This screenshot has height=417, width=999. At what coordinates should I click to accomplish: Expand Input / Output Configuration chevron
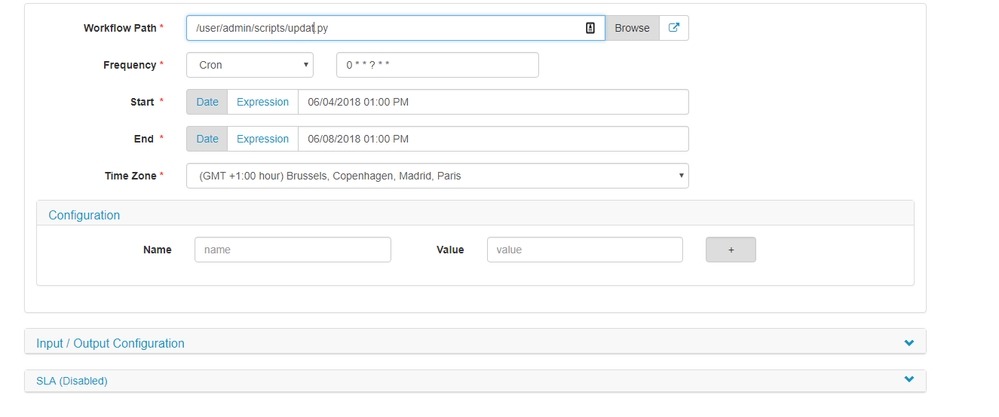(909, 343)
